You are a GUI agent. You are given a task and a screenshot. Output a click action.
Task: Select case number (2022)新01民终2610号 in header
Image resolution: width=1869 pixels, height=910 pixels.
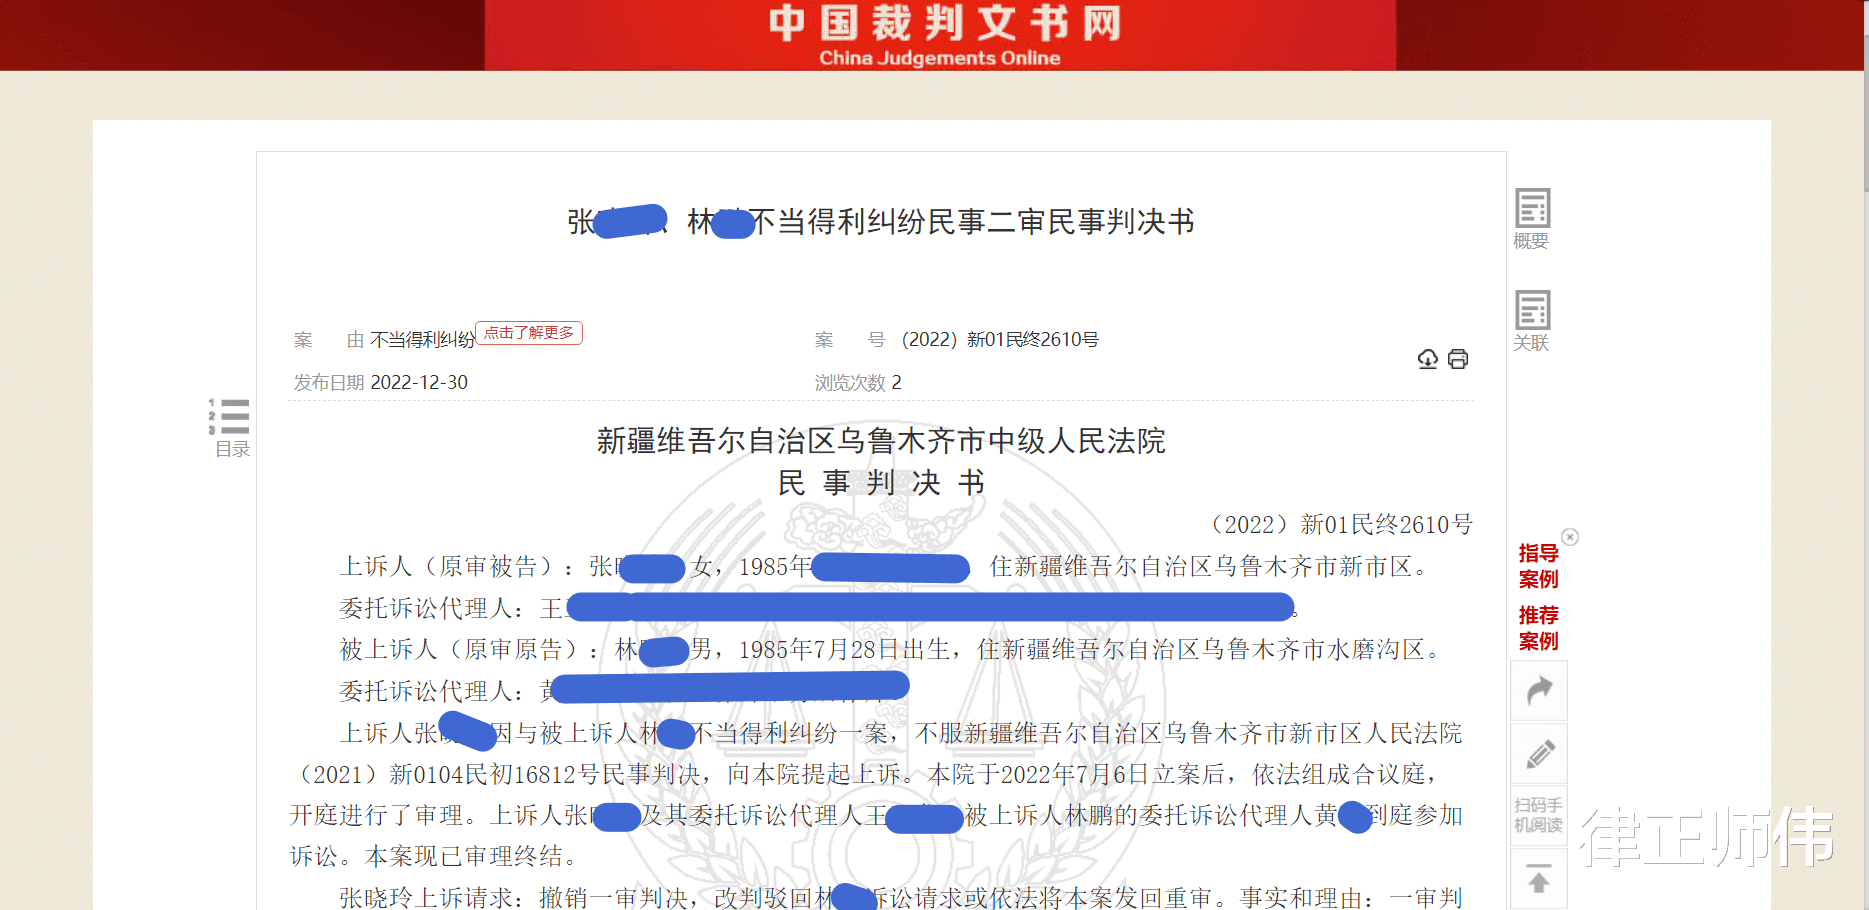point(1000,340)
